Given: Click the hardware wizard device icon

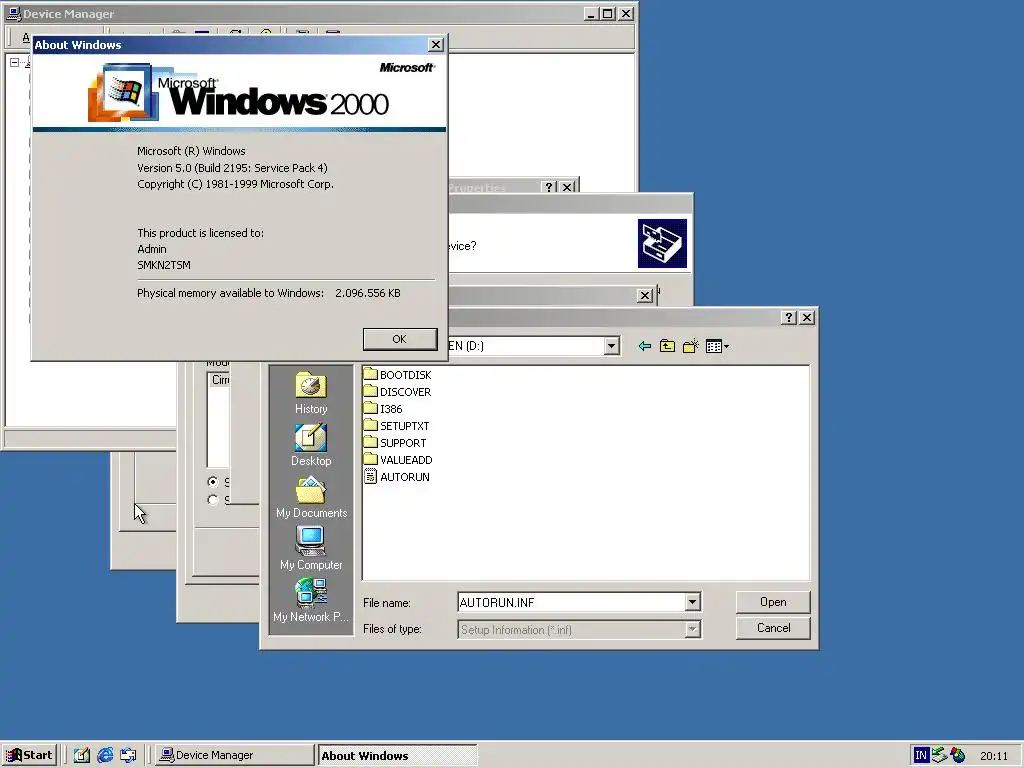Looking at the screenshot, I should (x=662, y=243).
